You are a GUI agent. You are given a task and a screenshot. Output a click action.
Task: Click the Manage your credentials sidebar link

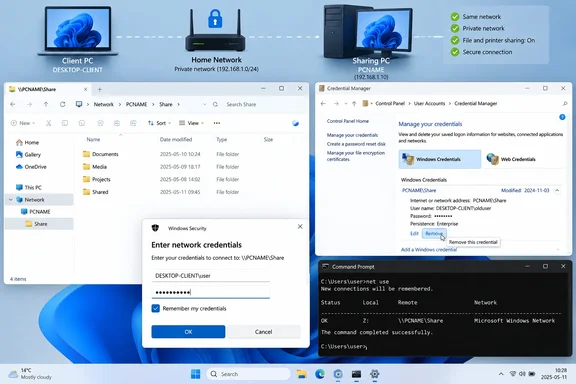coord(352,135)
